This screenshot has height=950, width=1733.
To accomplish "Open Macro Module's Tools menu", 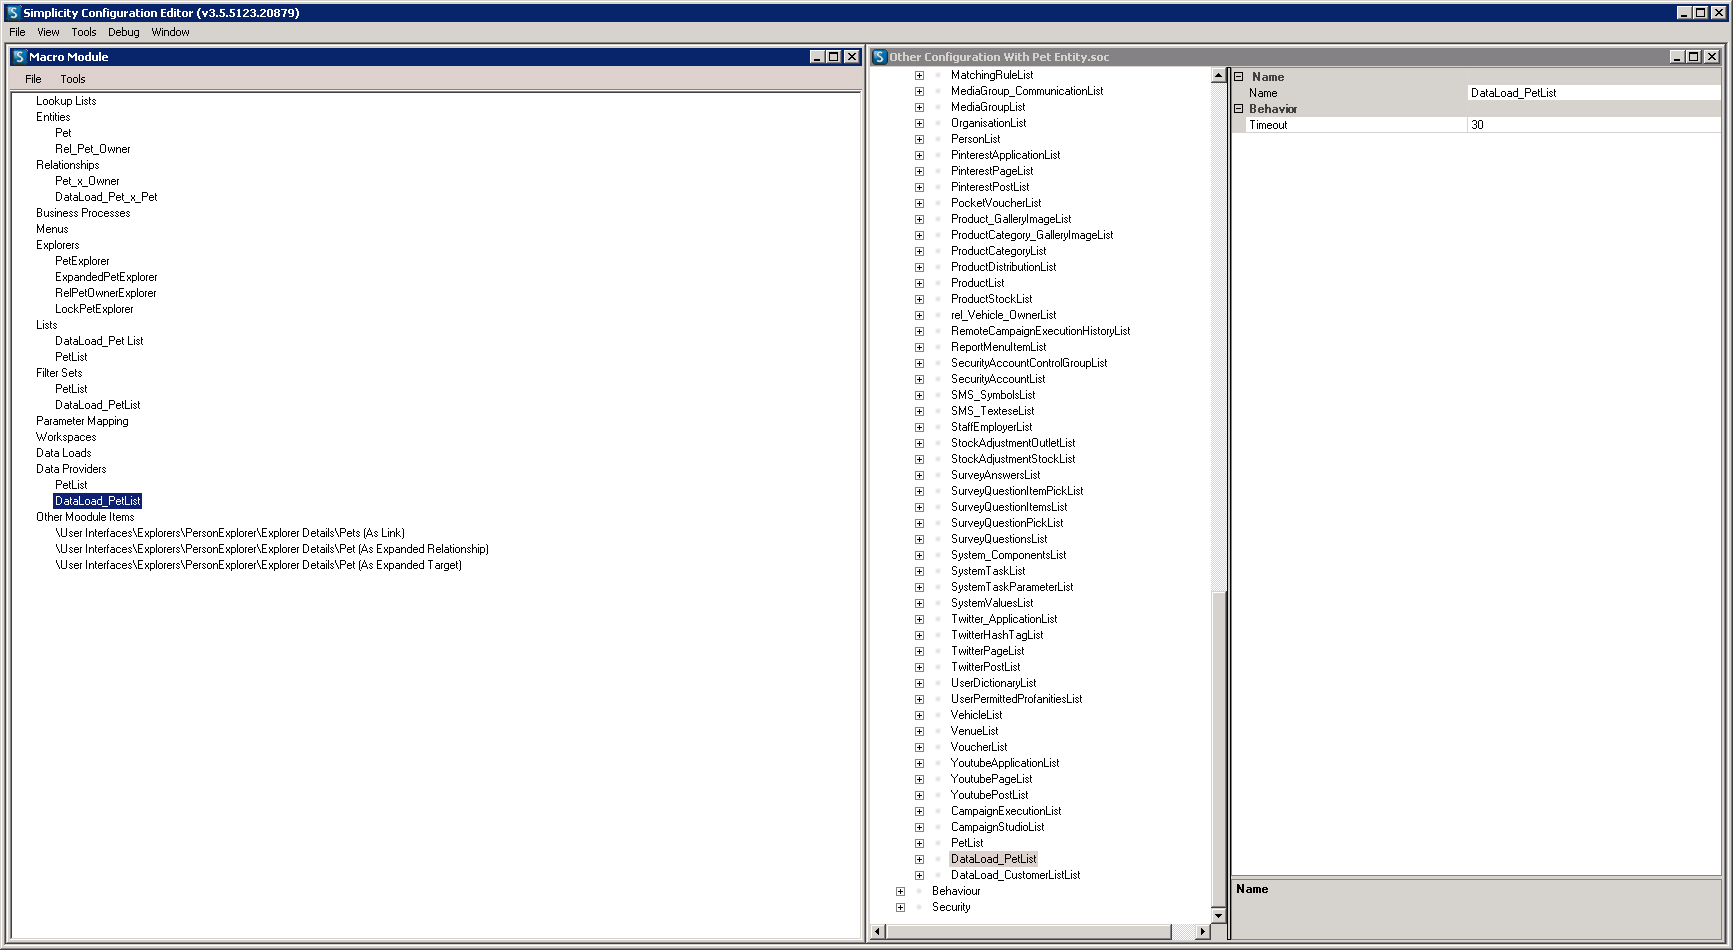I will tap(73, 79).
